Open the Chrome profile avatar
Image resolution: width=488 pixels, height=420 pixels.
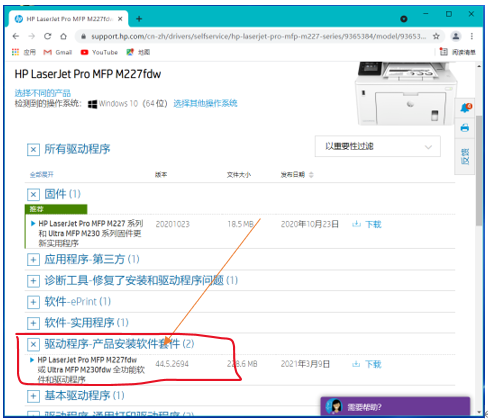[x=456, y=36]
